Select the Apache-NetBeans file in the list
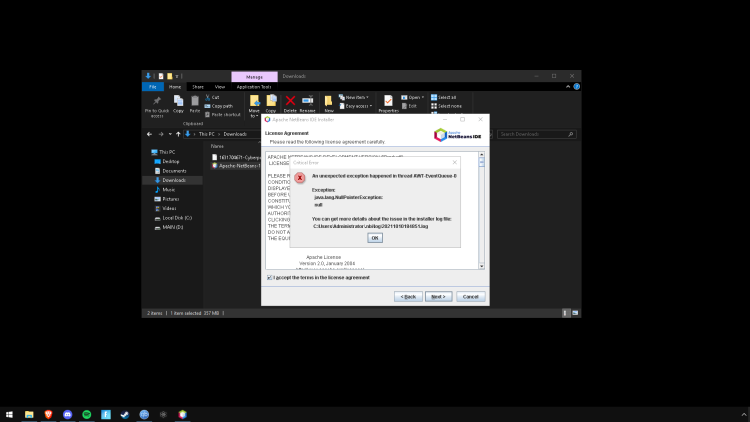Viewport: 750px width, 422px height. point(236,166)
